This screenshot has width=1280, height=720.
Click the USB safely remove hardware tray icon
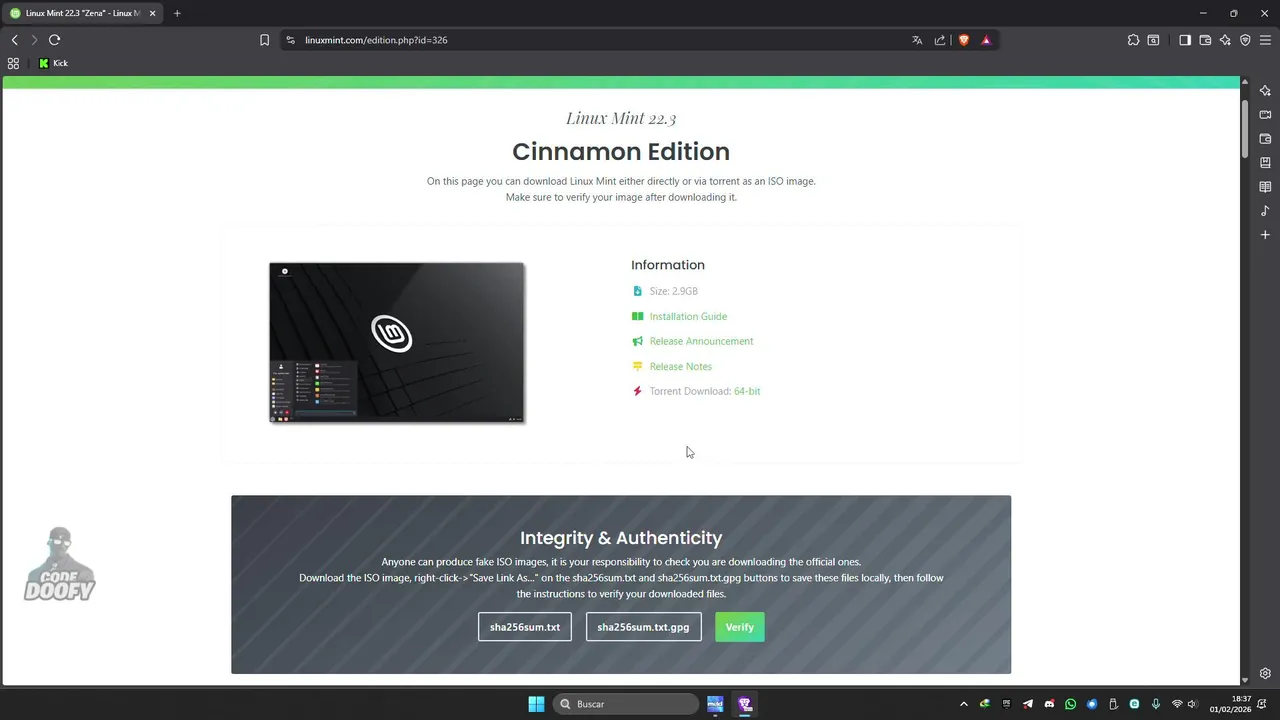[x=1113, y=704]
